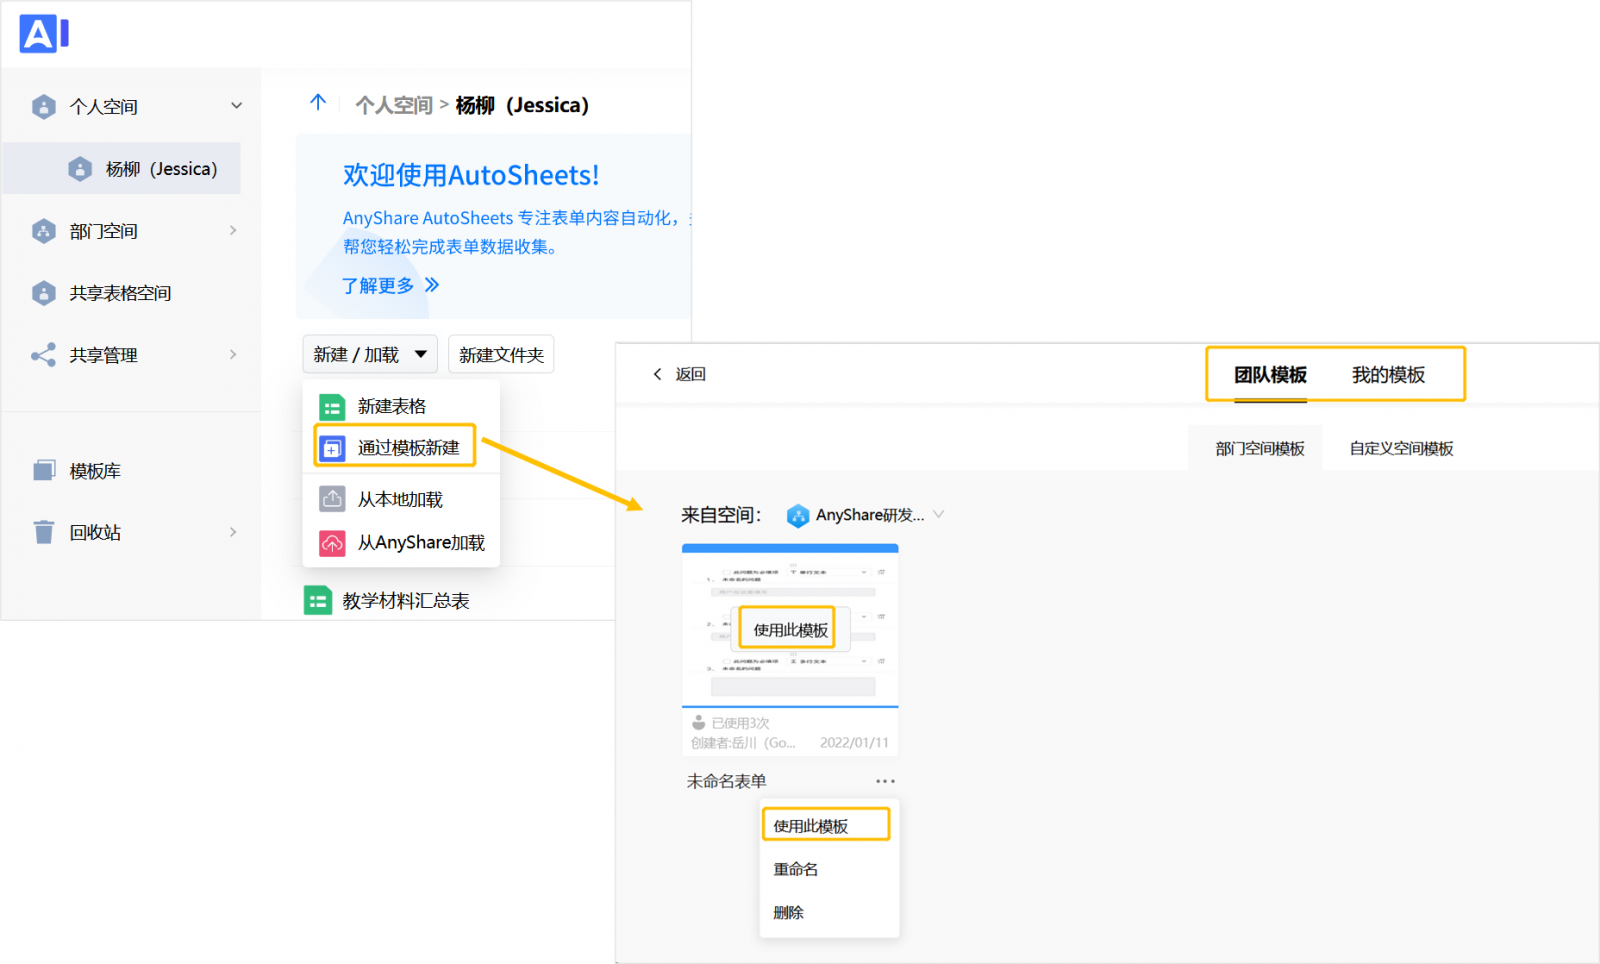Expand the 回收站 chevron
The height and width of the screenshot is (964, 1600).
233,532
